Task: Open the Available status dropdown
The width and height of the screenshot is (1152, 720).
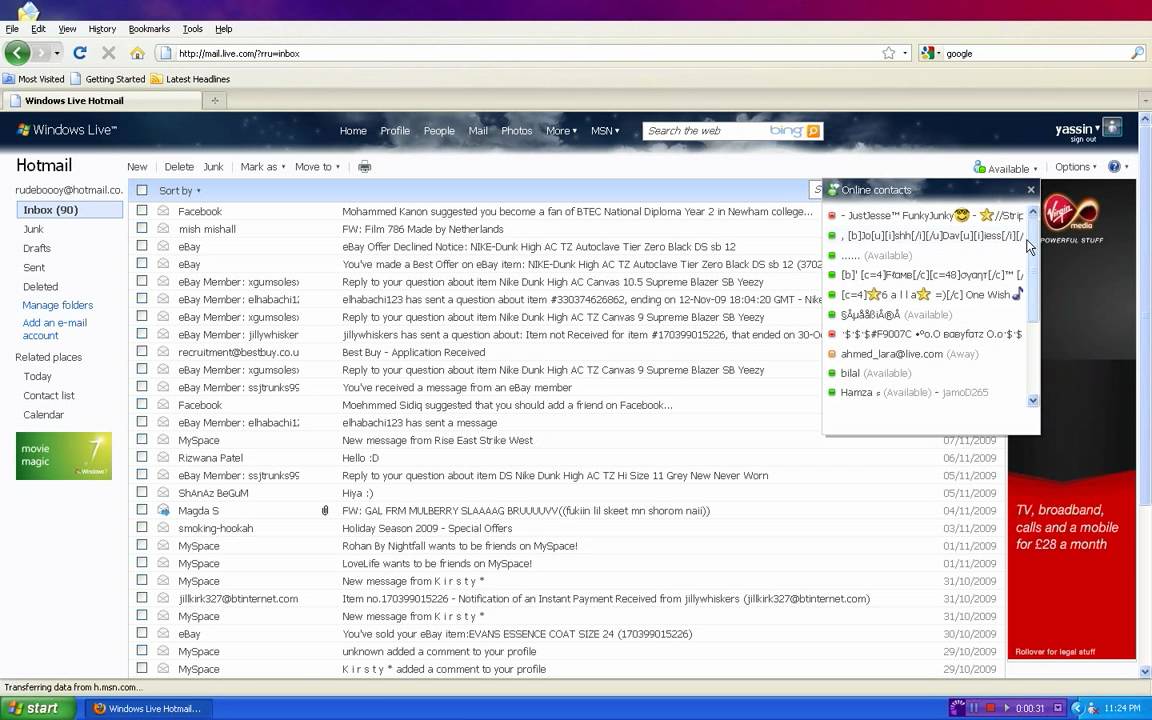Action: coord(1012,168)
